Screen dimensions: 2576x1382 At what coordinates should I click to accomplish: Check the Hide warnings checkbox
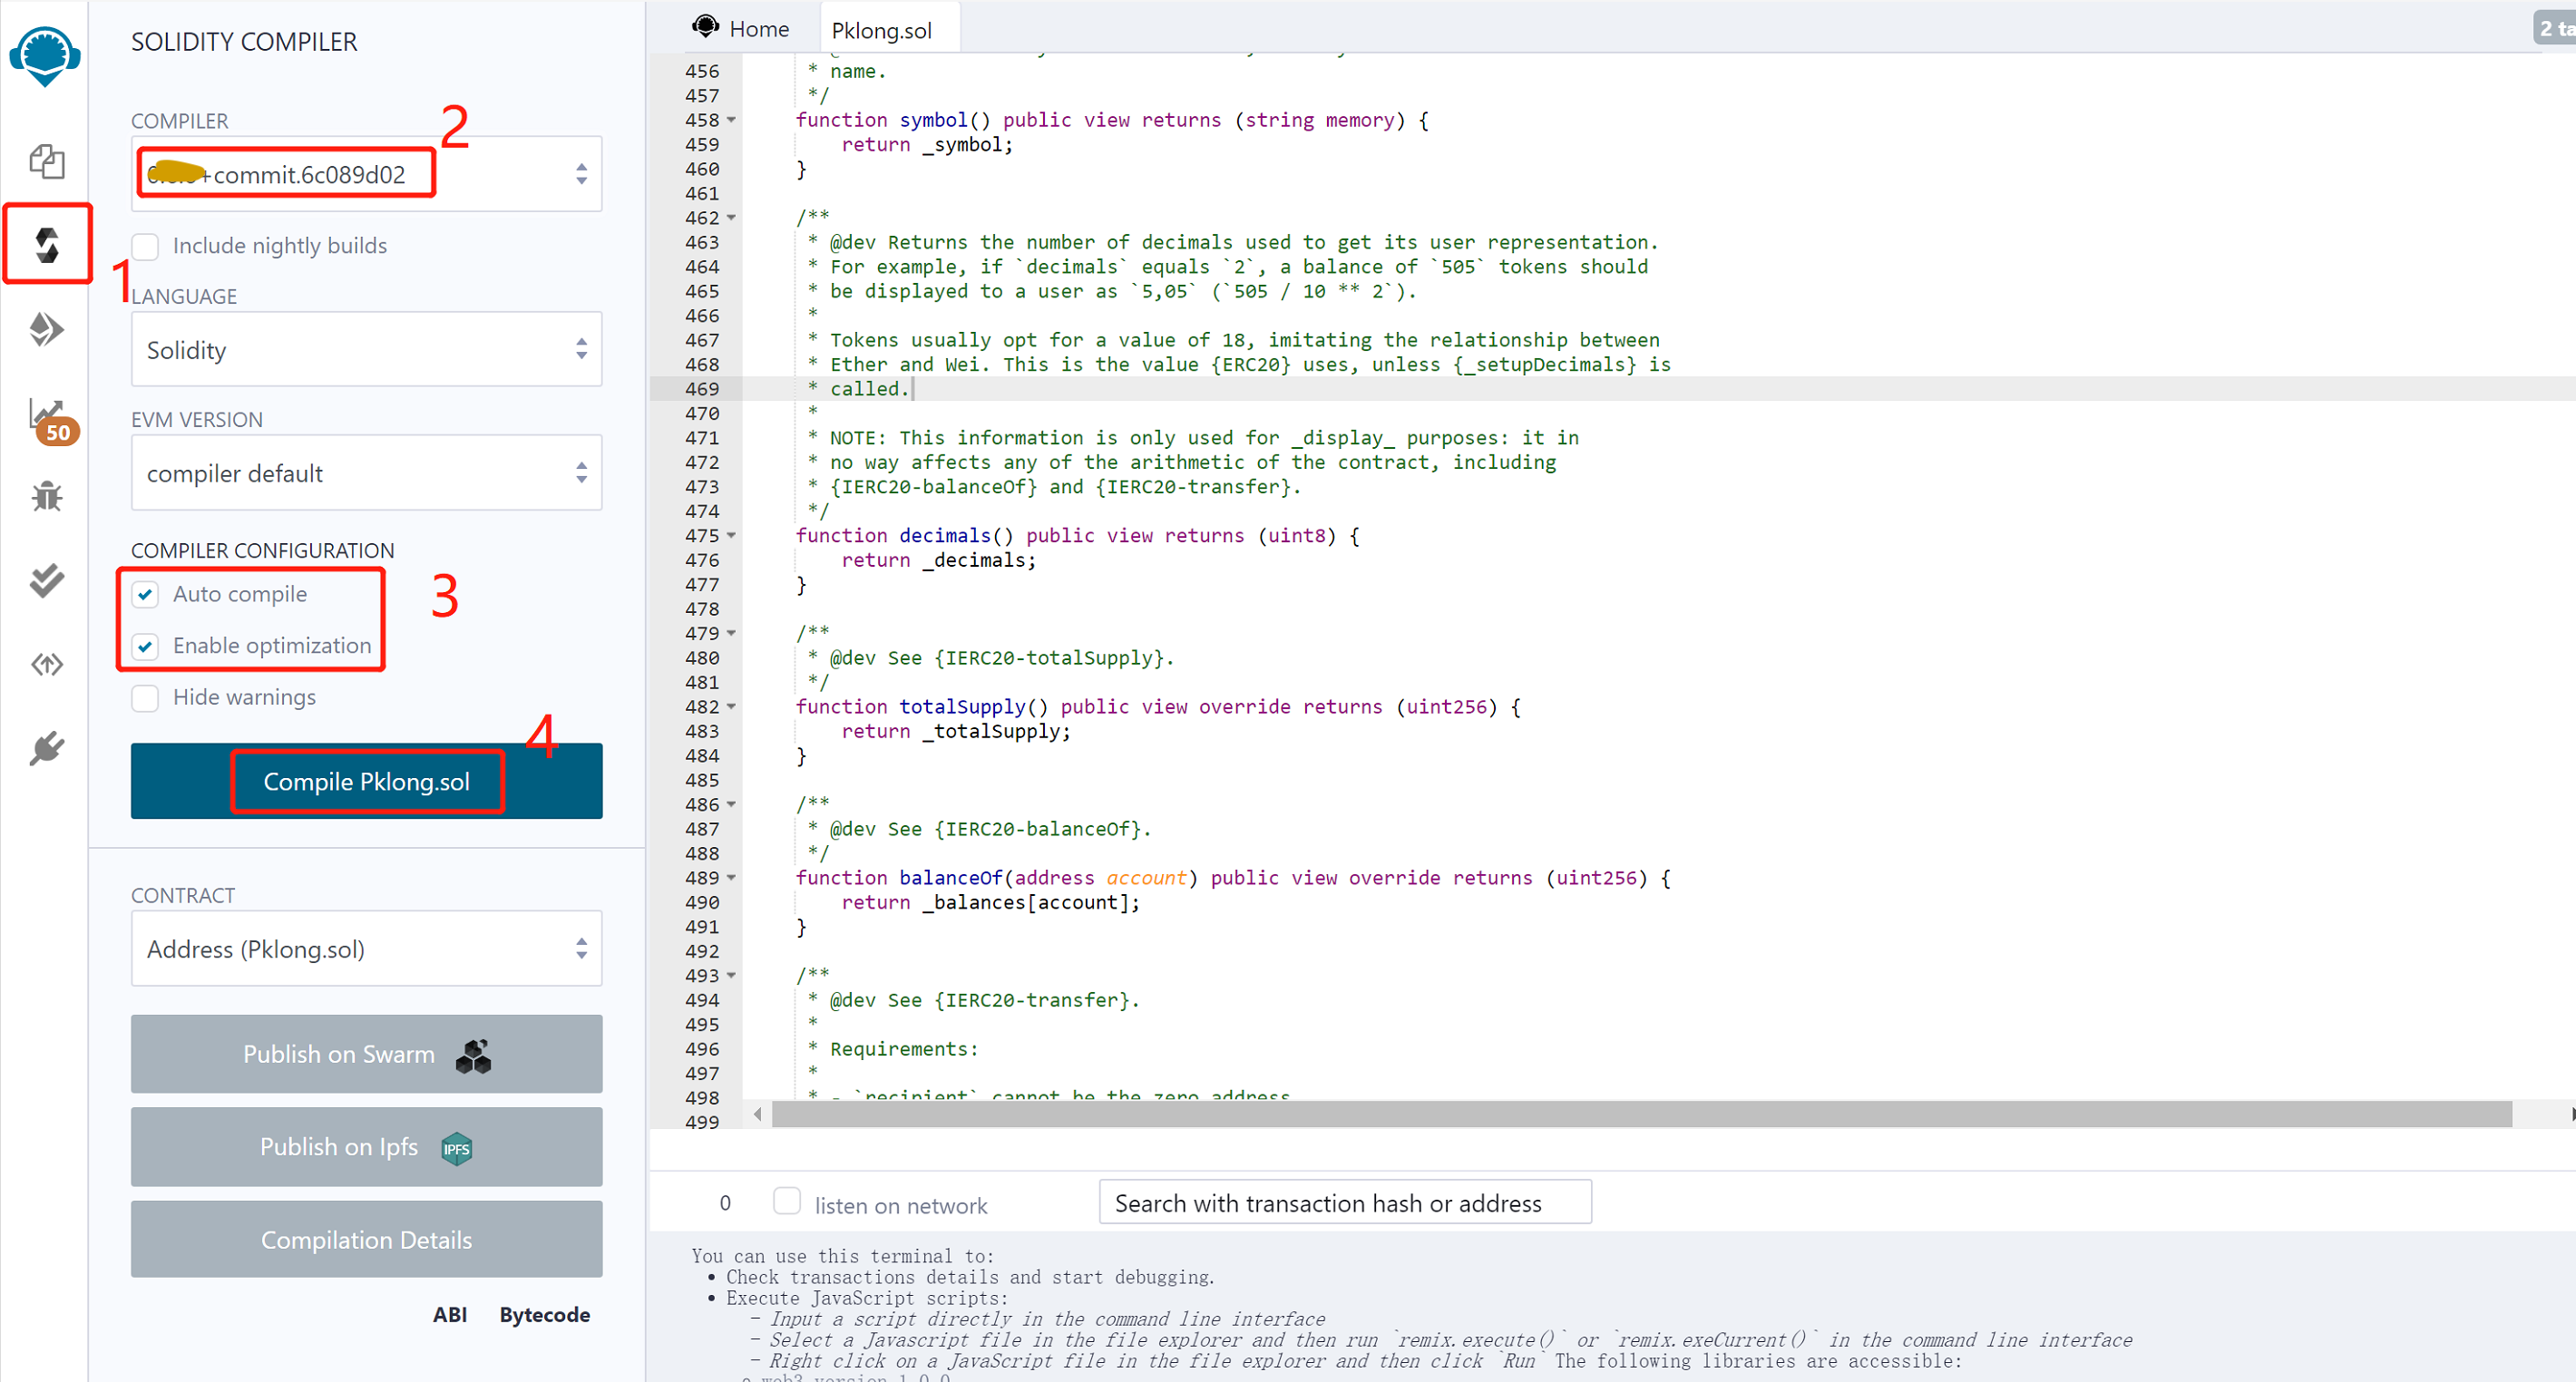tap(145, 698)
